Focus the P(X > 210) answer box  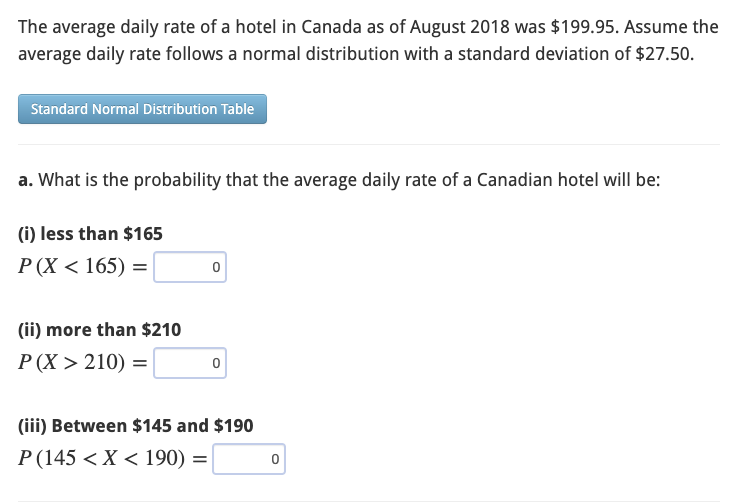click(190, 364)
